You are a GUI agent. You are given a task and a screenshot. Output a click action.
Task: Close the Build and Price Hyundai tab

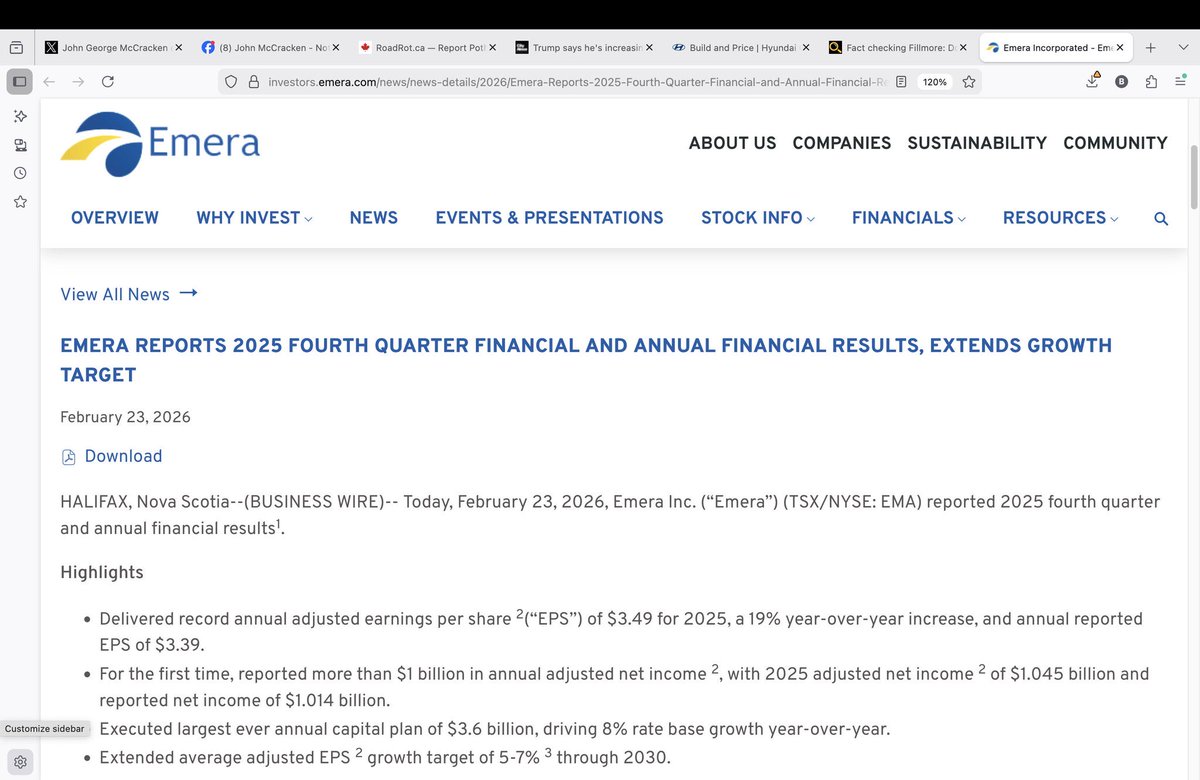[x=806, y=47]
